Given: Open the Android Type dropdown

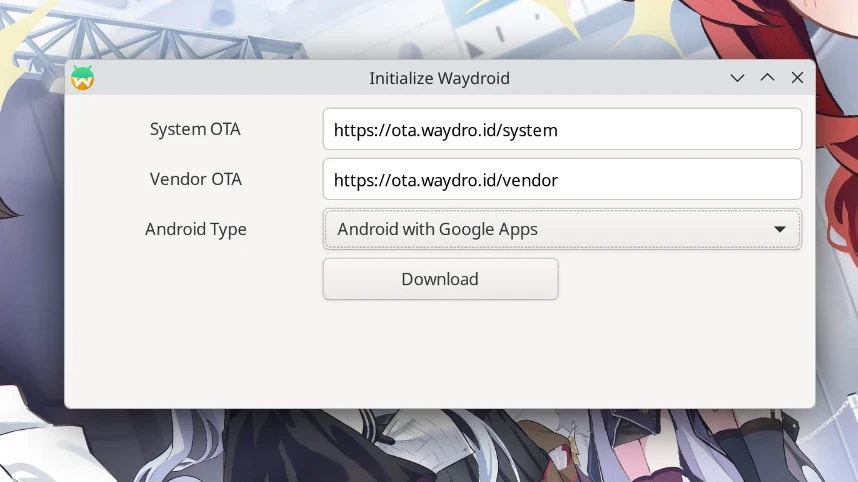Looking at the screenshot, I should click(x=562, y=229).
